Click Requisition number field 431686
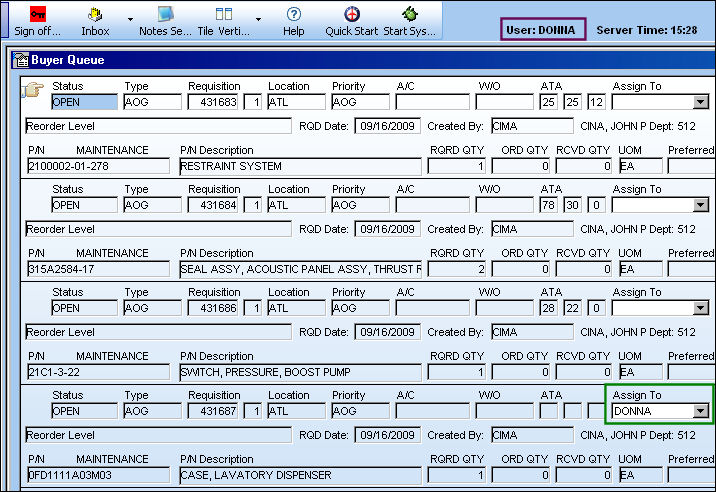The height and width of the screenshot is (492, 716). tap(213, 308)
